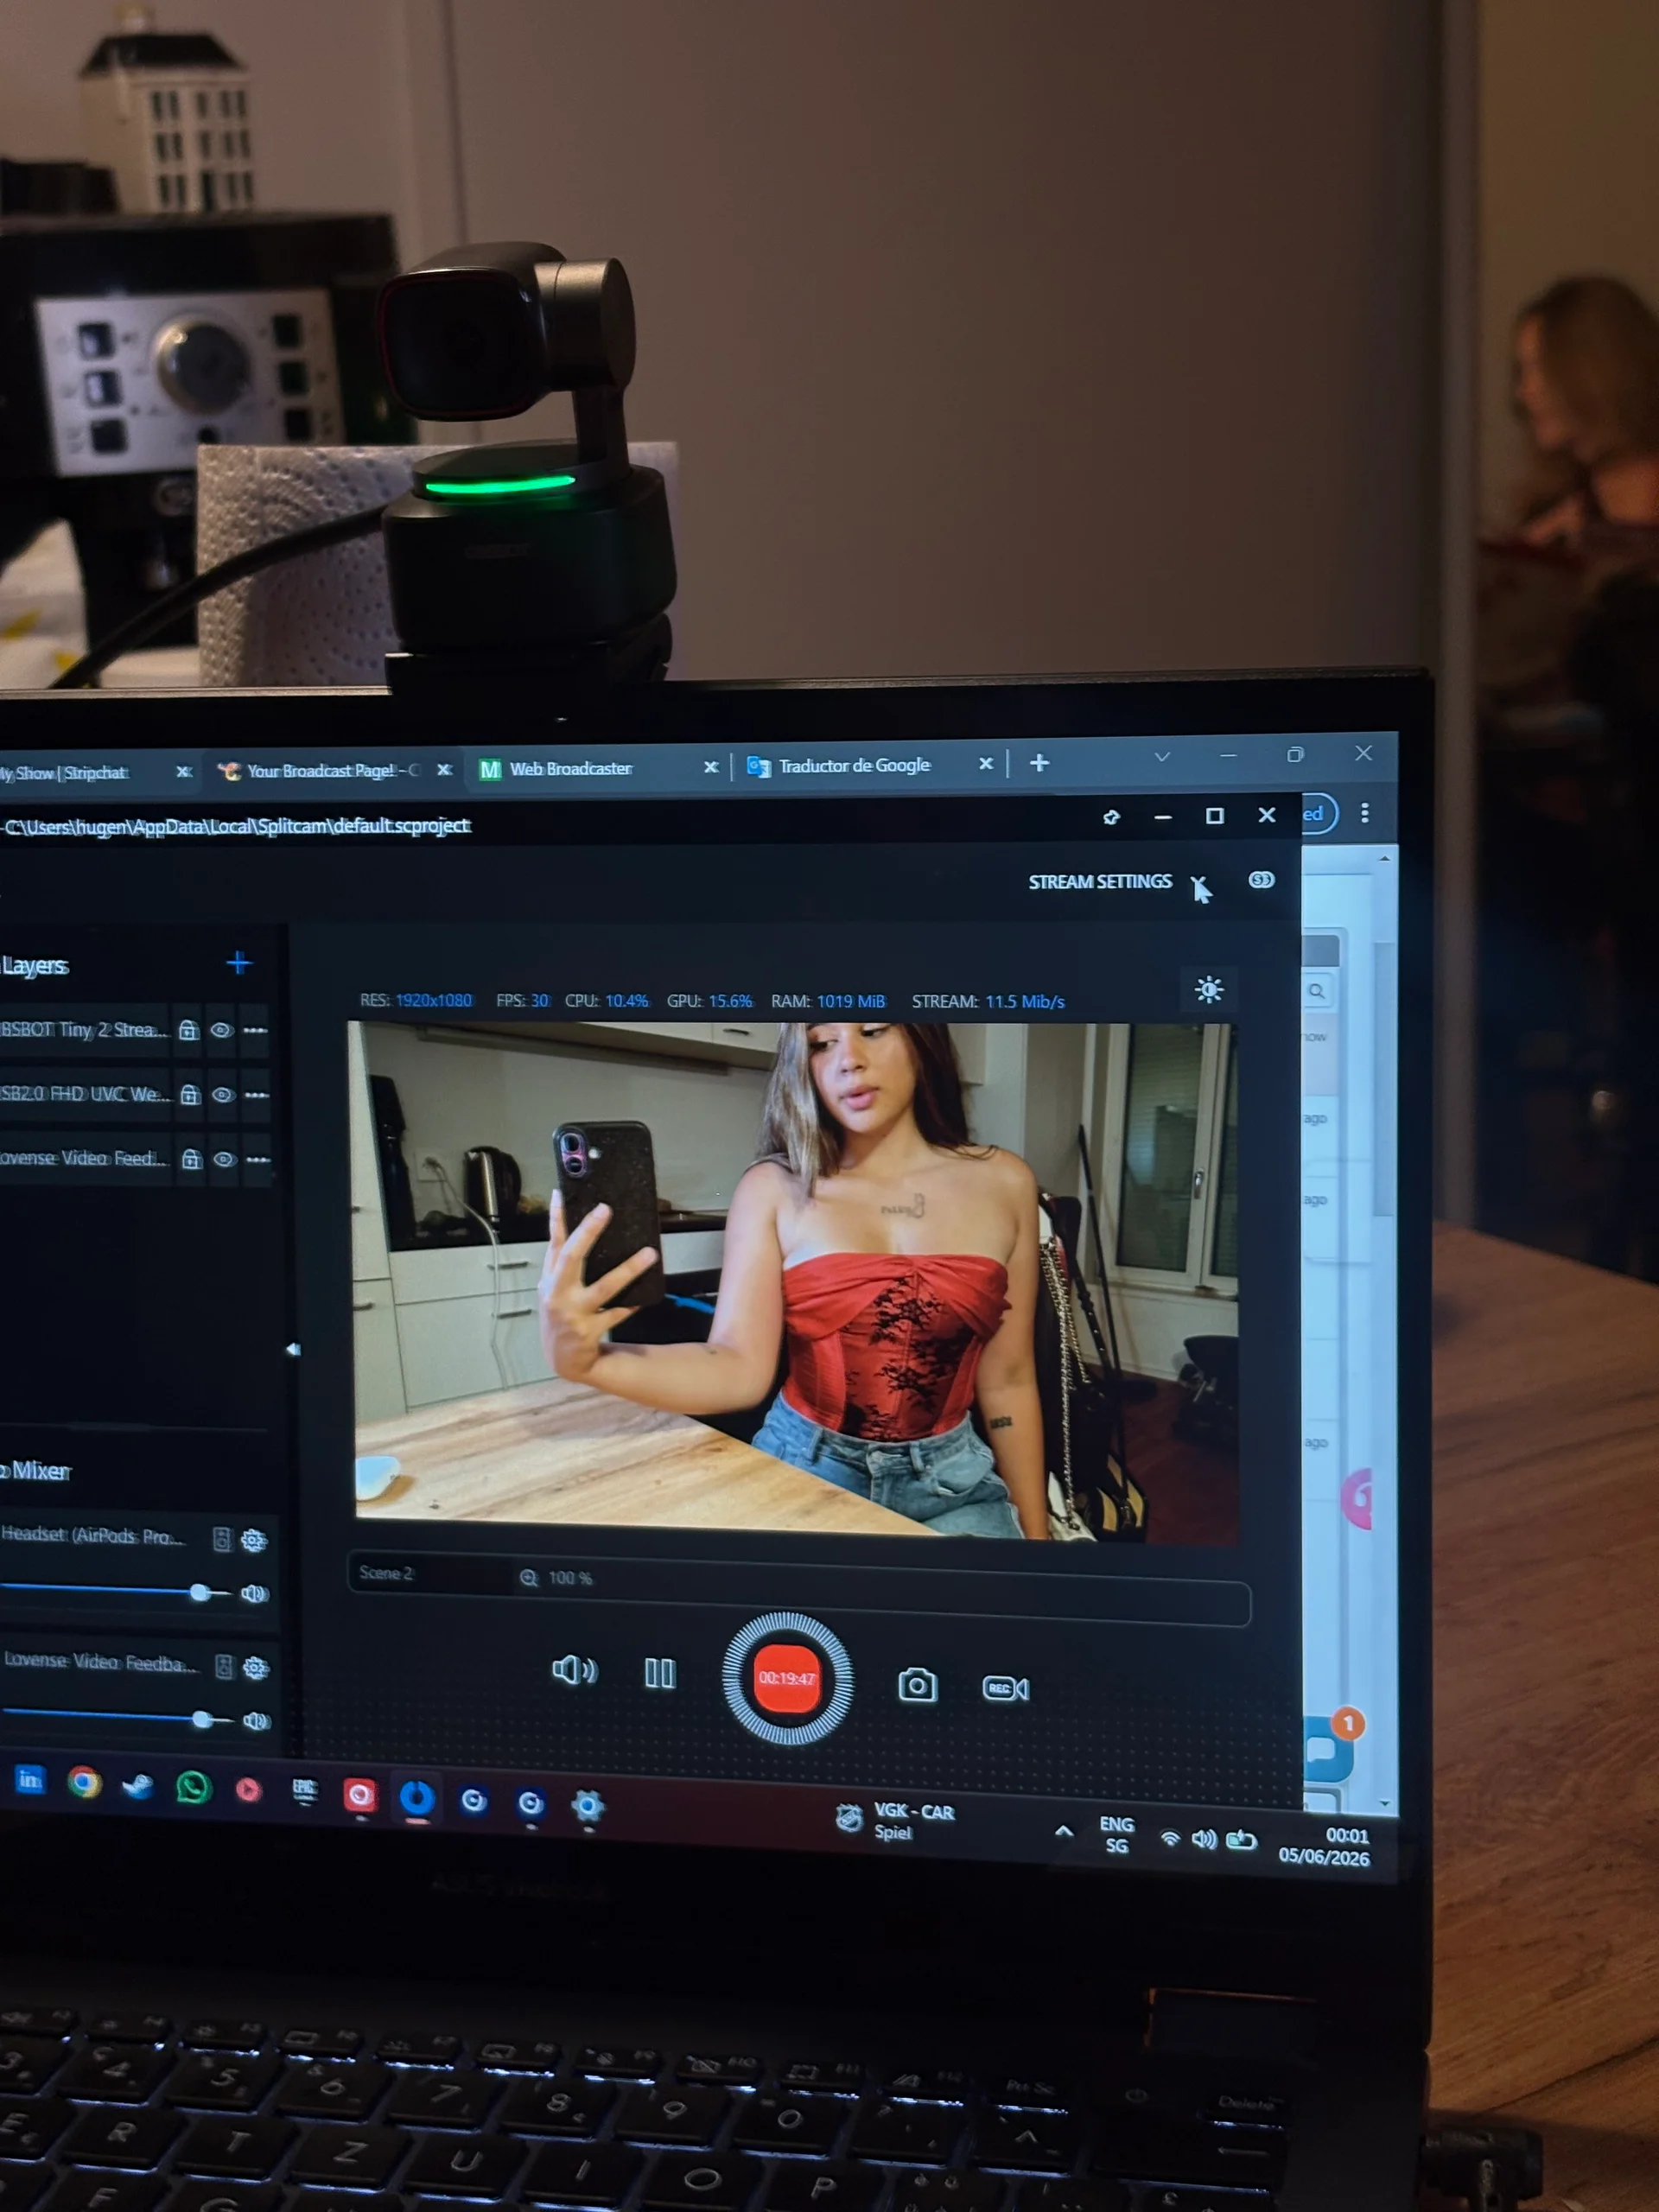Open Headset AirPods audio settings gear
1659x2212 pixels.
(x=254, y=1540)
